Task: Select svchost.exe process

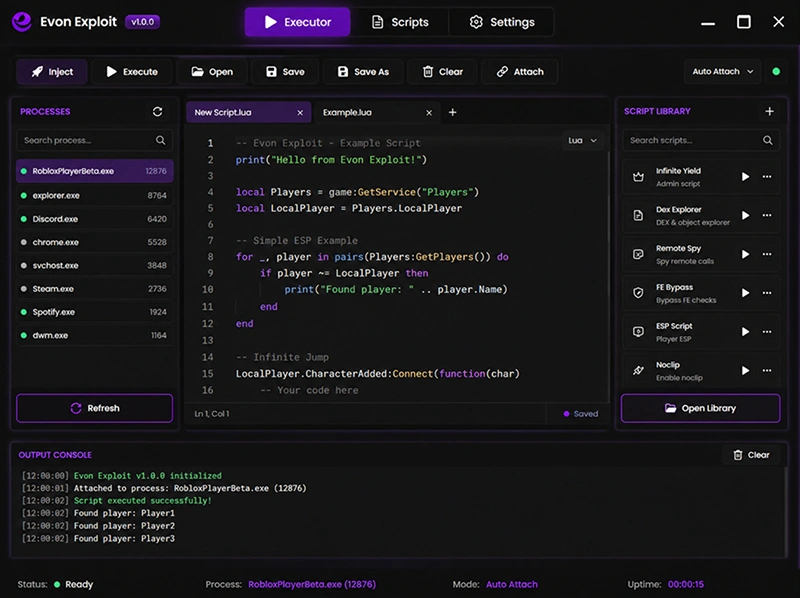Action: click(95, 265)
